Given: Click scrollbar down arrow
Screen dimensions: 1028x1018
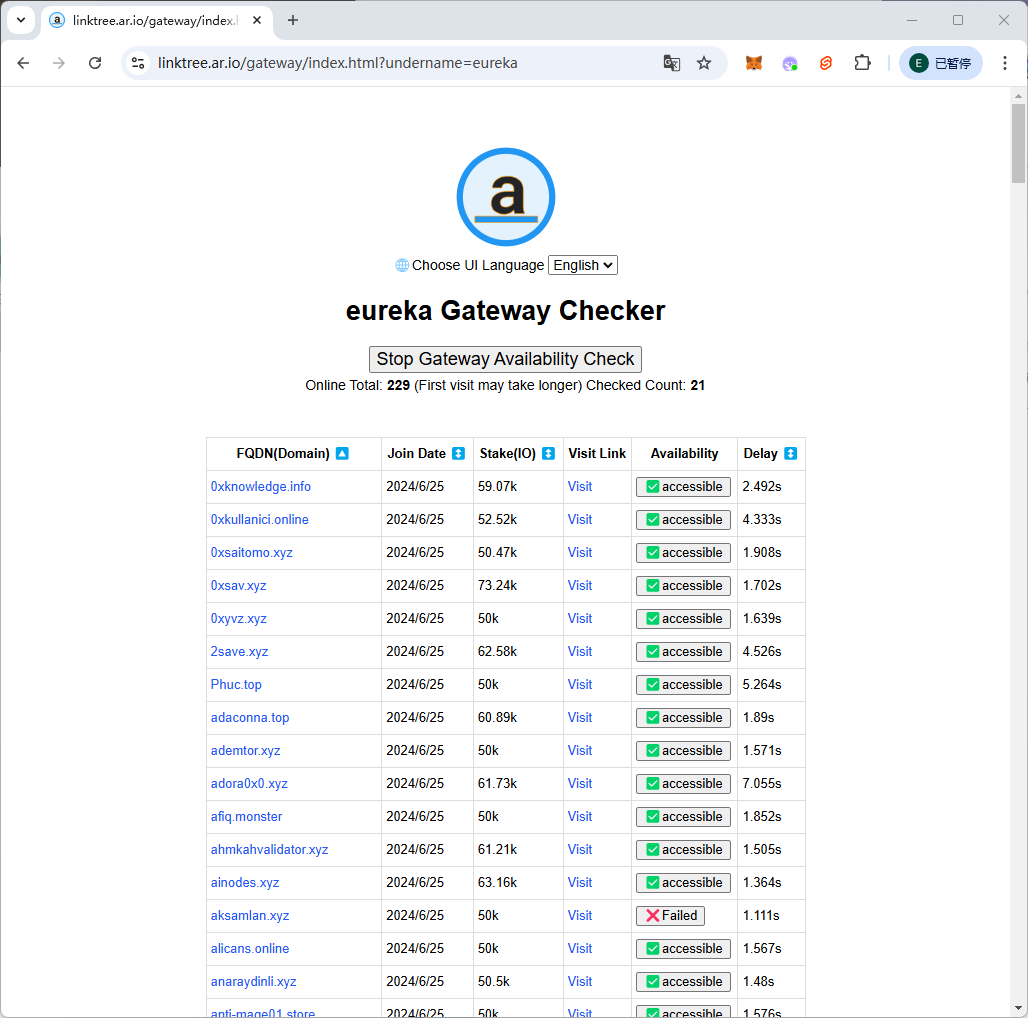Looking at the screenshot, I should [1018, 1008].
